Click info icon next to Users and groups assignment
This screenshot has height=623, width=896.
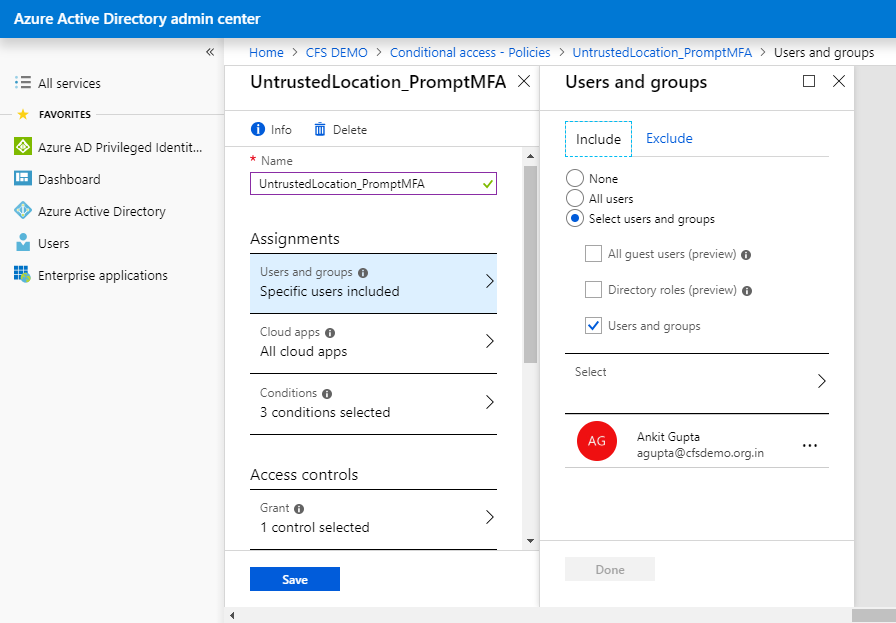(363, 273)
